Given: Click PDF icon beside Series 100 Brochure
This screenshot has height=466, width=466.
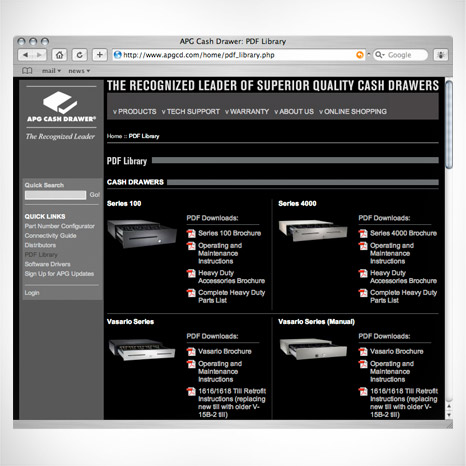Looking at the screenshot, I should pyautogui.click(x=191, y=233).
